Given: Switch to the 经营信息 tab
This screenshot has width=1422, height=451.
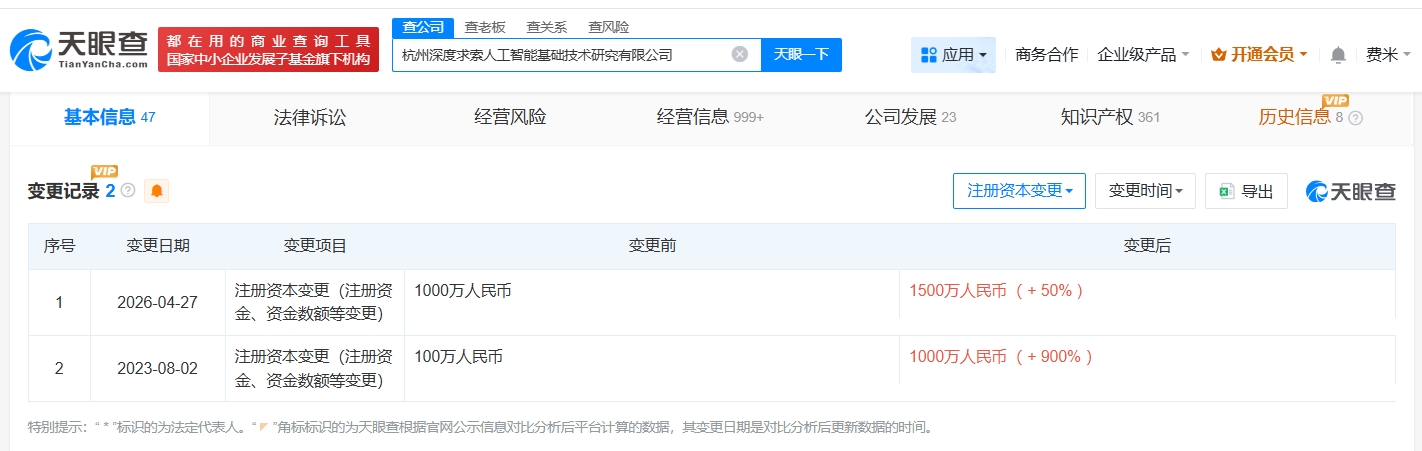Looking at the screenshot, I should point(710,118).
